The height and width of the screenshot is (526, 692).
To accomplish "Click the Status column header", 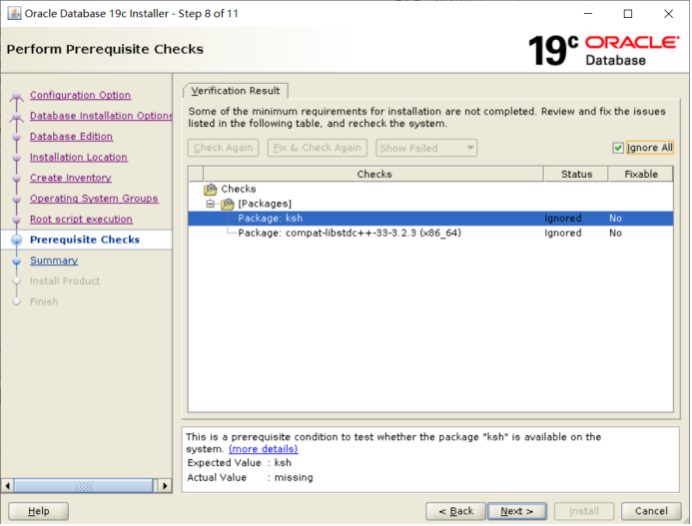I will coord(576,174).
